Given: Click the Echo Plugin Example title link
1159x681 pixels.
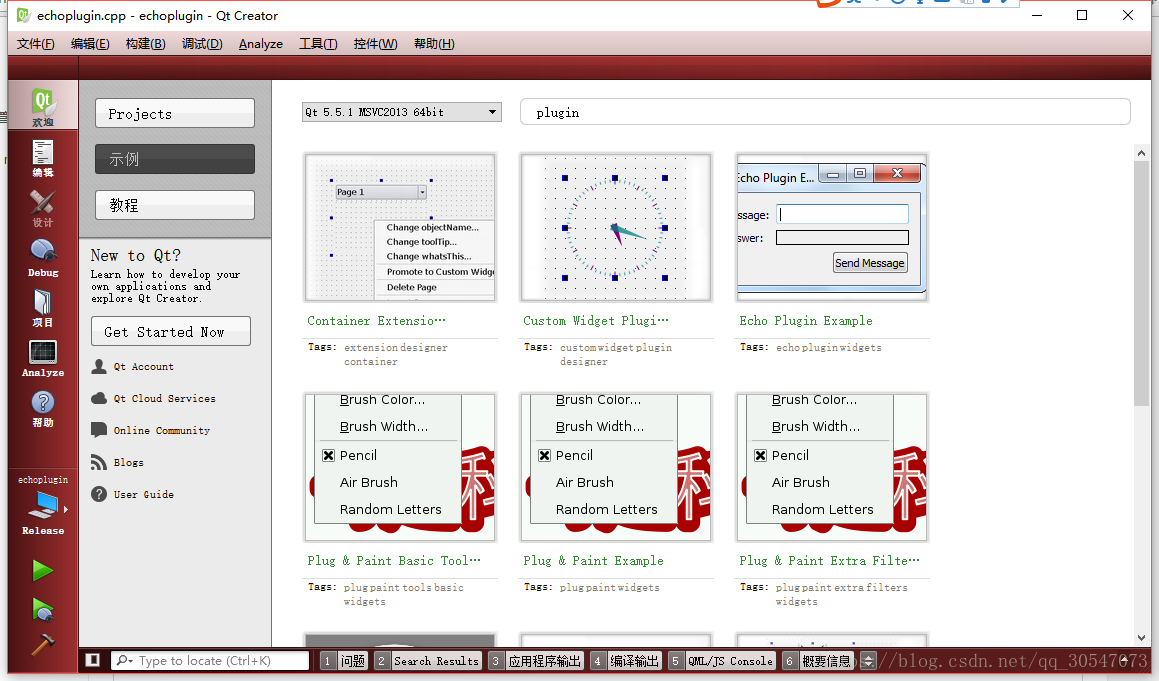Looking at the screenshot, I should pyautogui.click(x=806, y=320).
